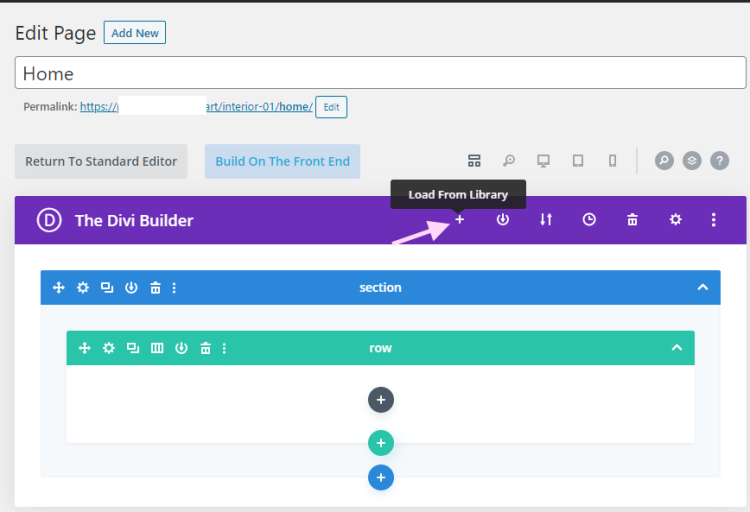Open row settings gear icon
The height and width of the screenshot is (512, 750).
click(x=109, y=348)
